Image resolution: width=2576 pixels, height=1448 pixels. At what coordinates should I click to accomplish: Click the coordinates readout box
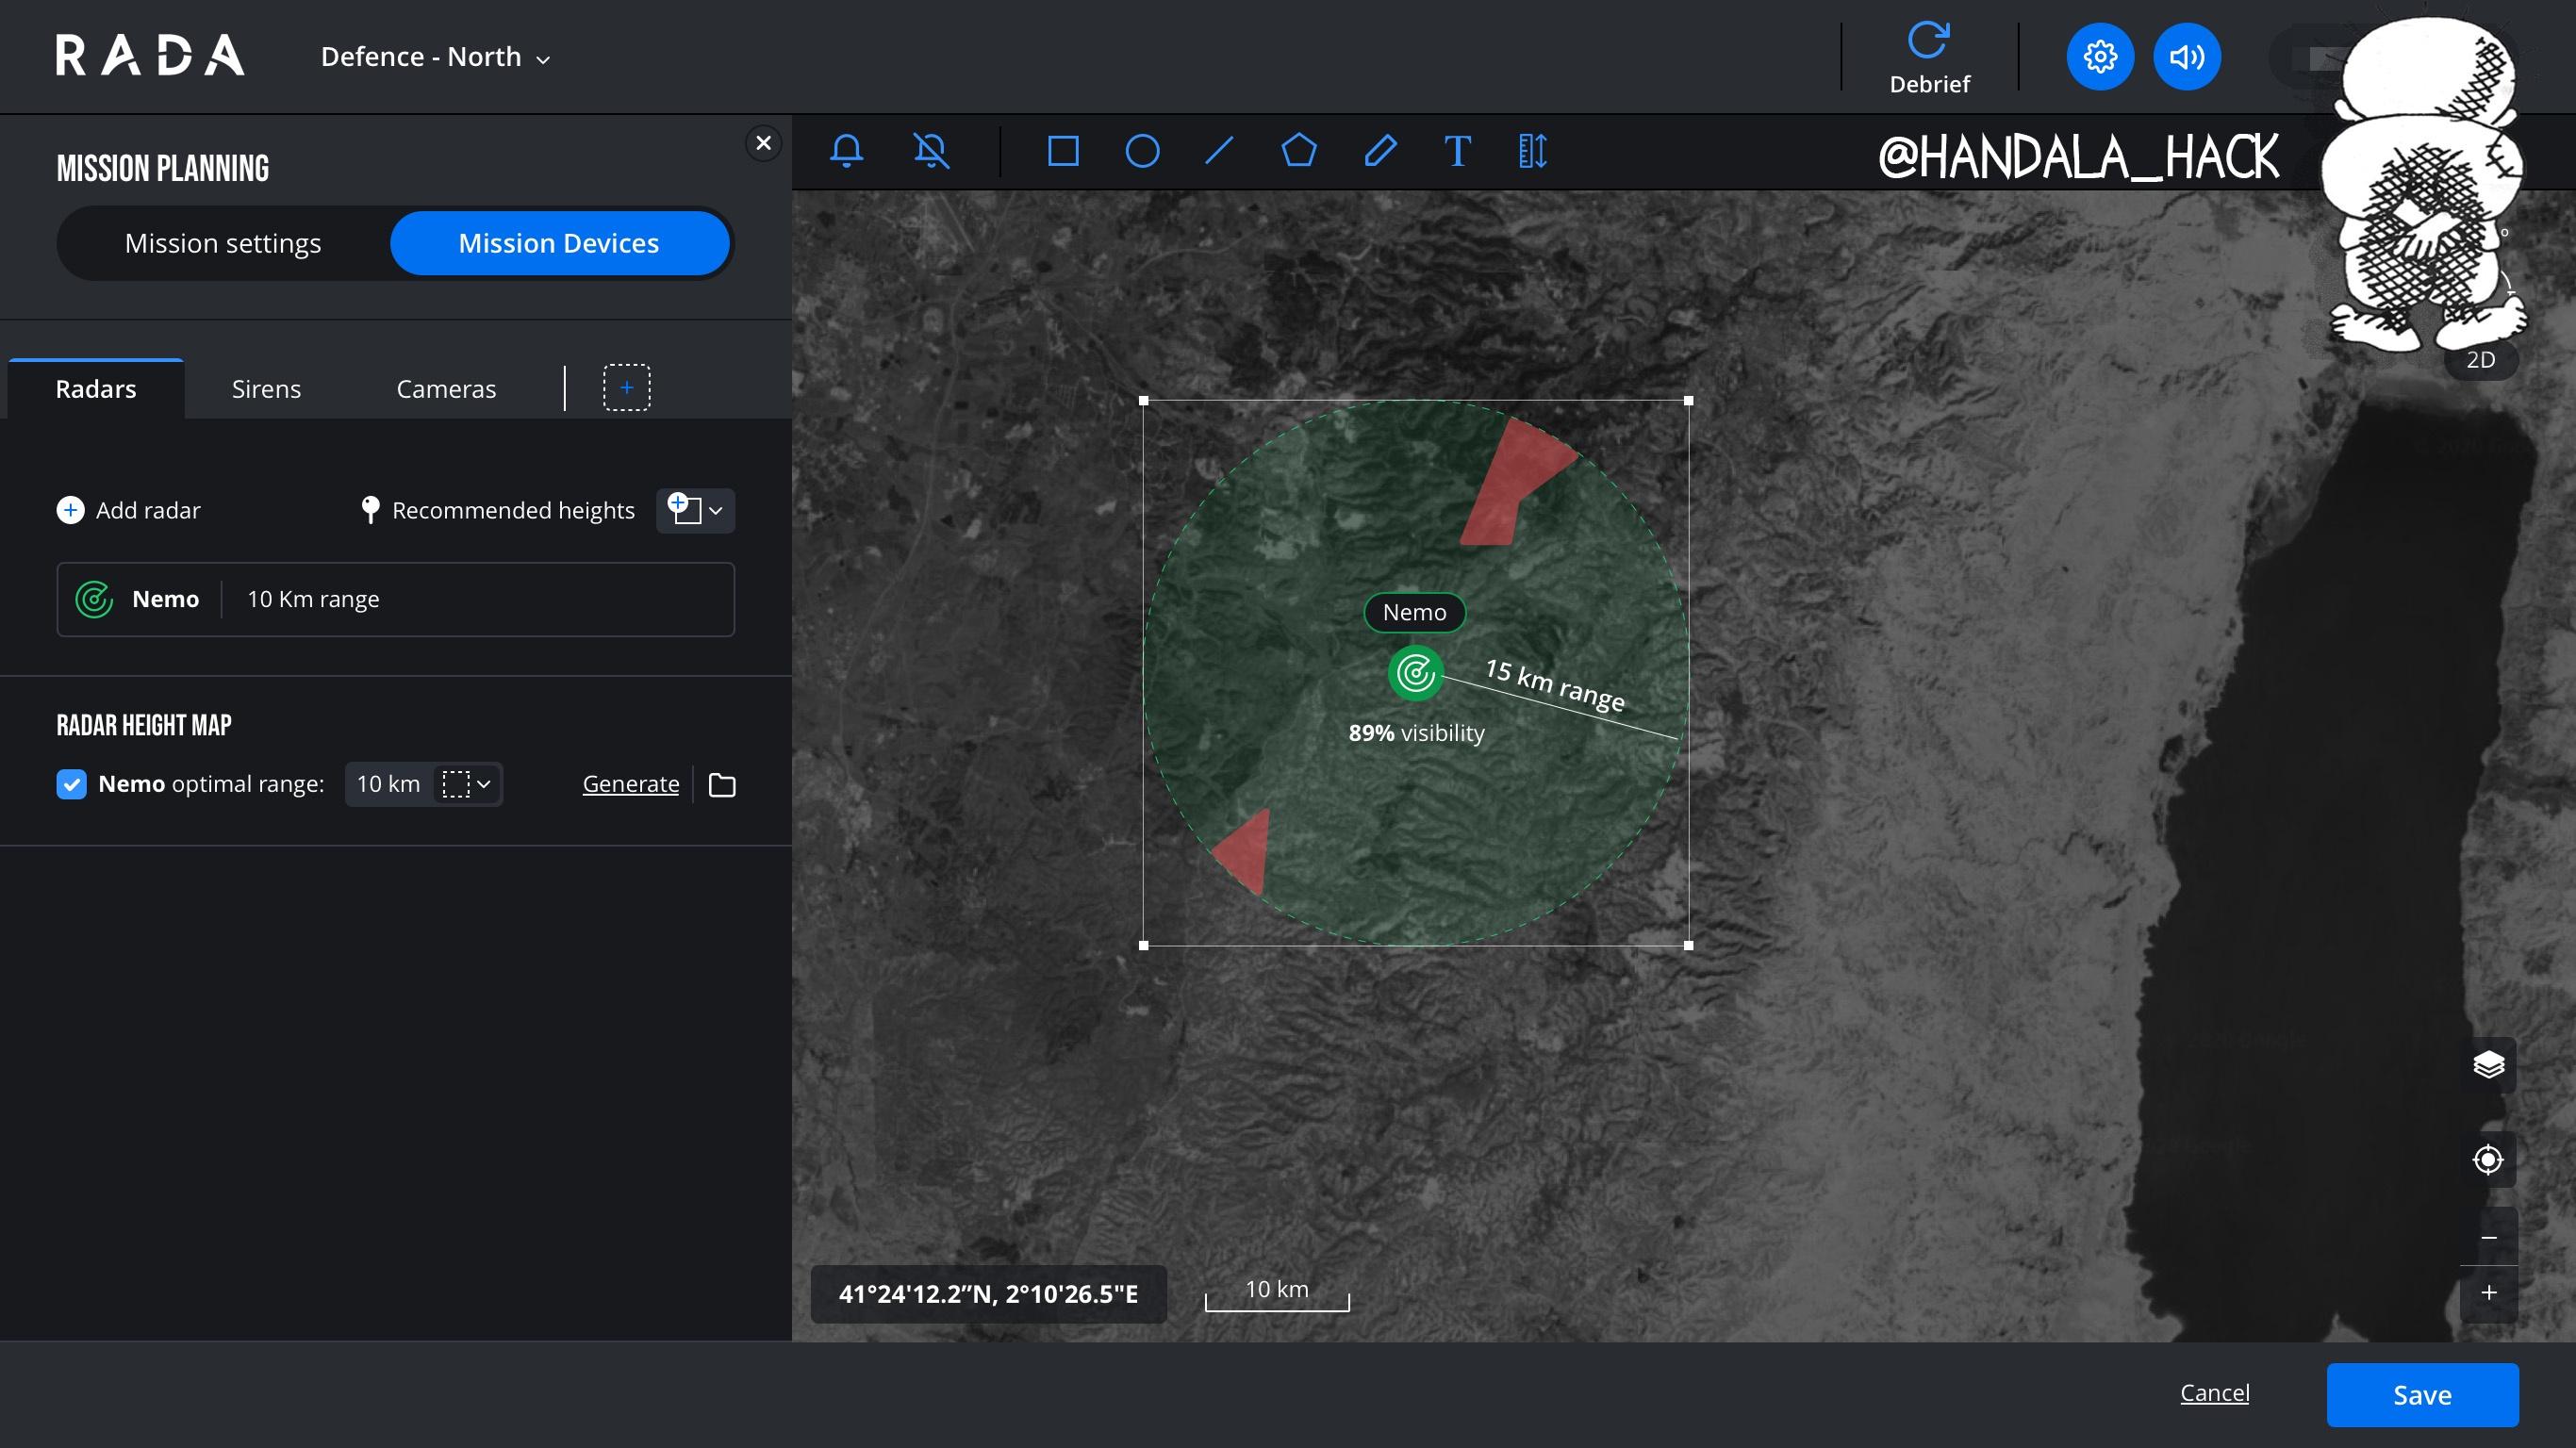(988, 1294)
